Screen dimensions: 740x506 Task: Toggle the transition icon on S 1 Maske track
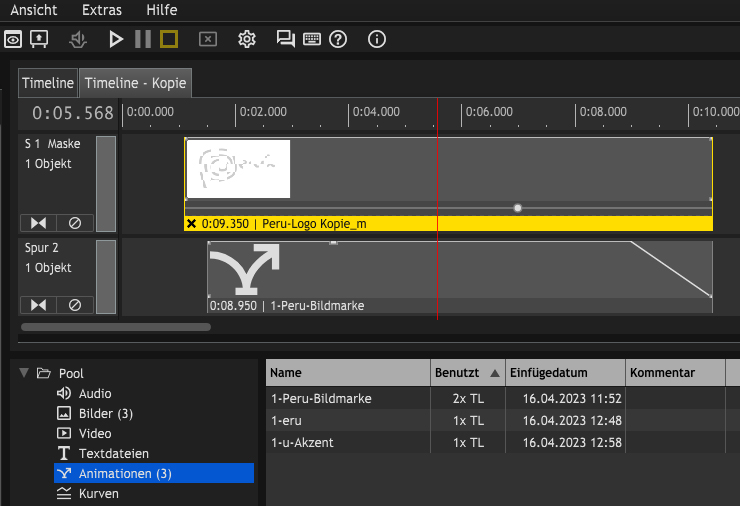pos(38,223)
